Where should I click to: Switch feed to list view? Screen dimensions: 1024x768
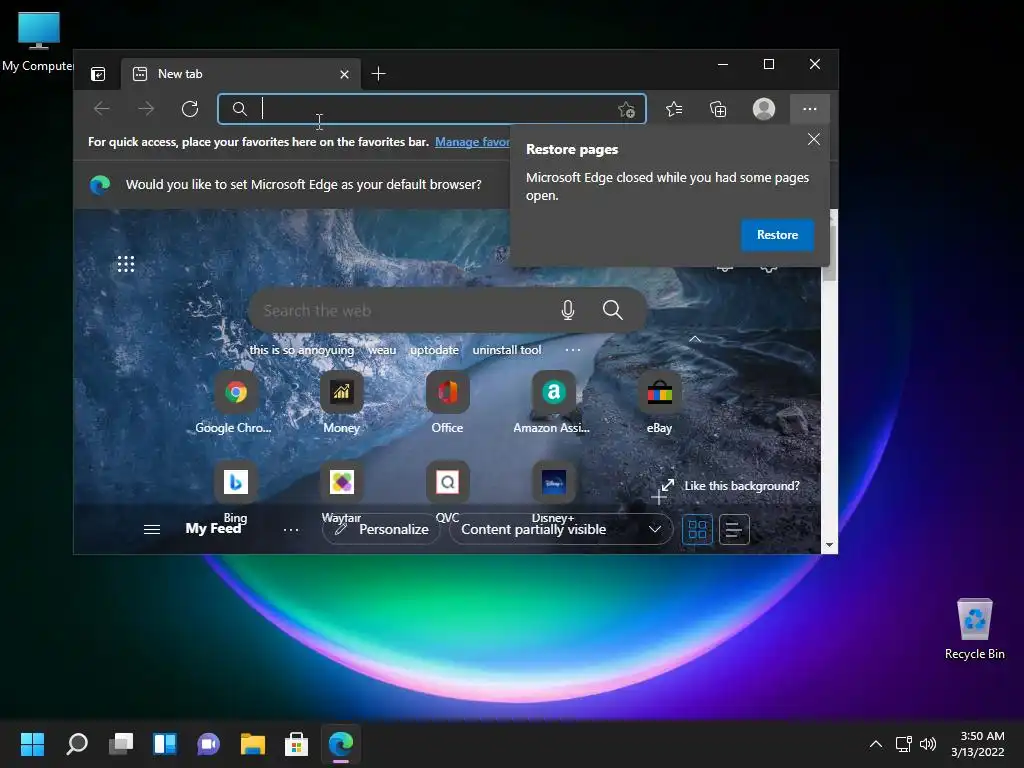pos(734,530)
